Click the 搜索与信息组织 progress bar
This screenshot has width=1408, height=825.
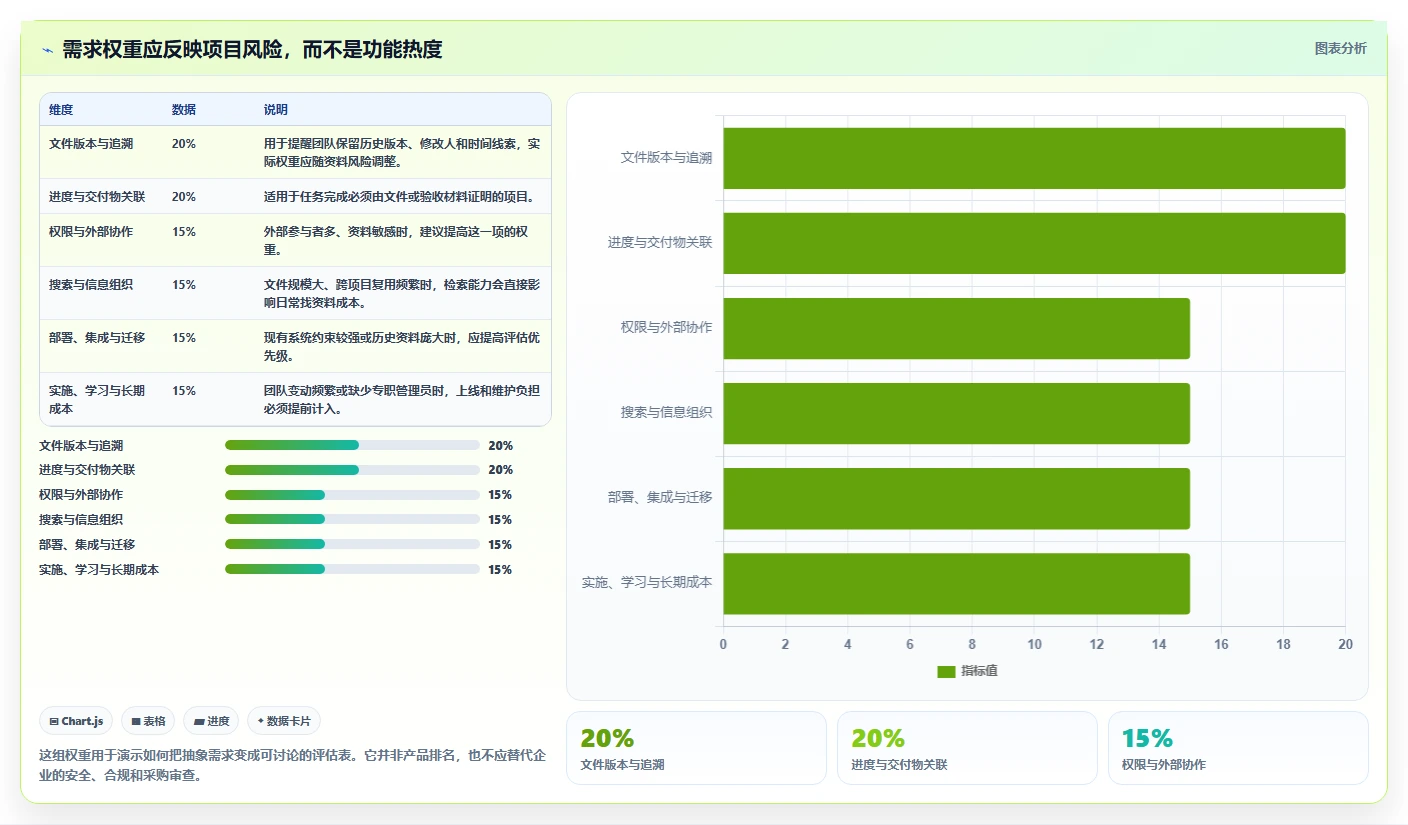coord(352,520)
